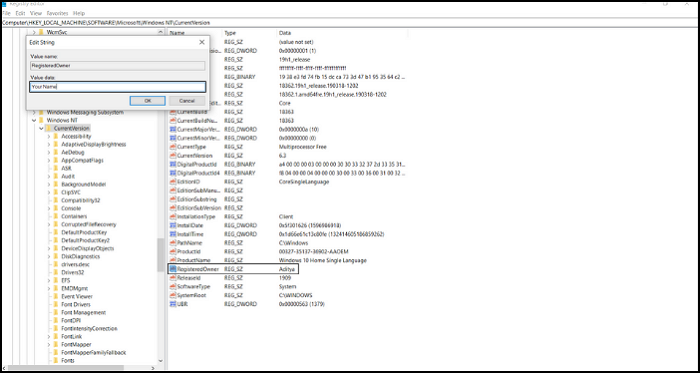Select the SystemRoot string value icon

click(173, 295)
